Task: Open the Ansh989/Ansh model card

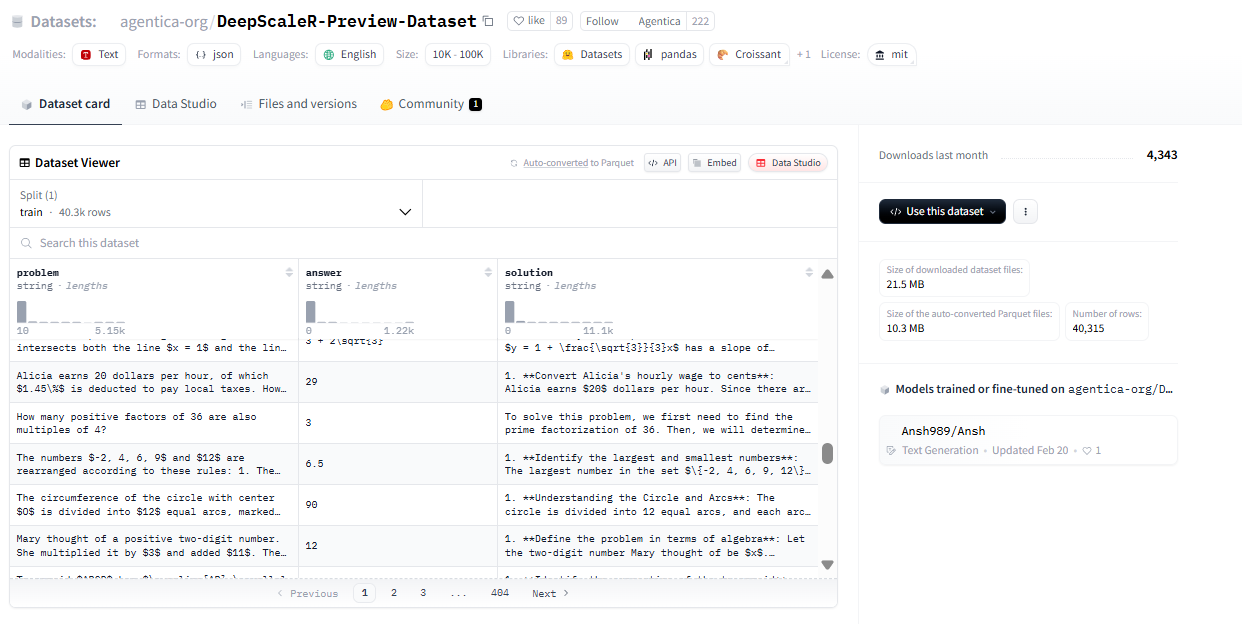Action: point(1028,440)
